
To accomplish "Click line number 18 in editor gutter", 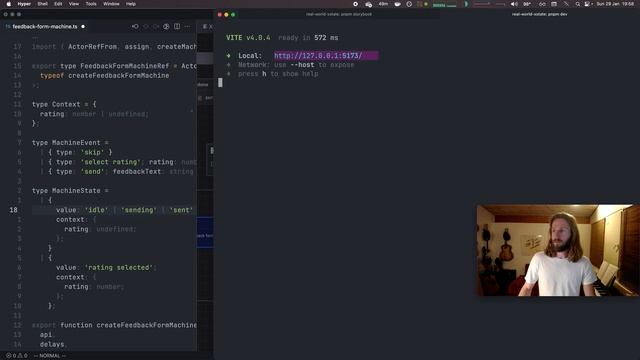I will (x=13, y=210).
